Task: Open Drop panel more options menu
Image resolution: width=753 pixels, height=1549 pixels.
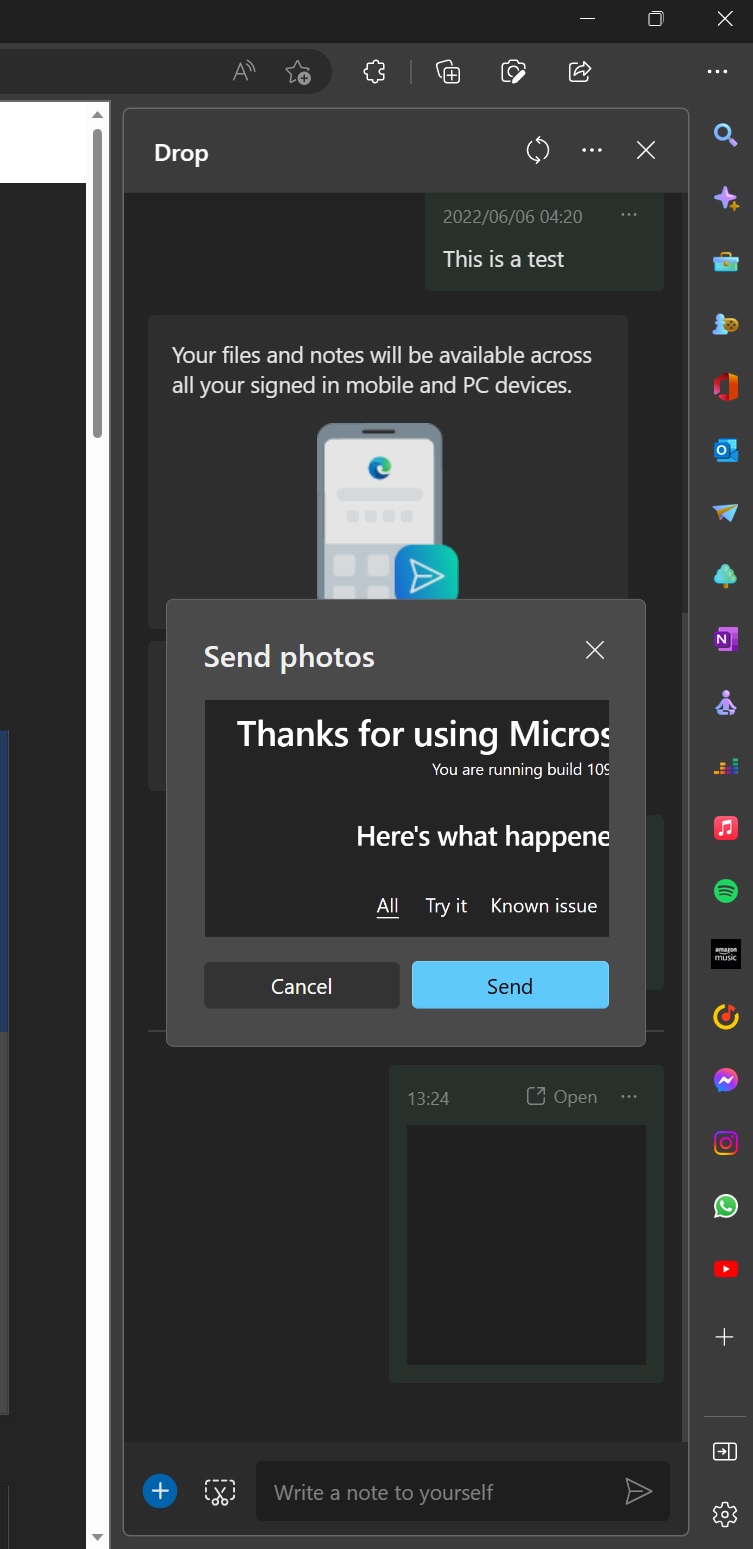Action: coord(592,151)
